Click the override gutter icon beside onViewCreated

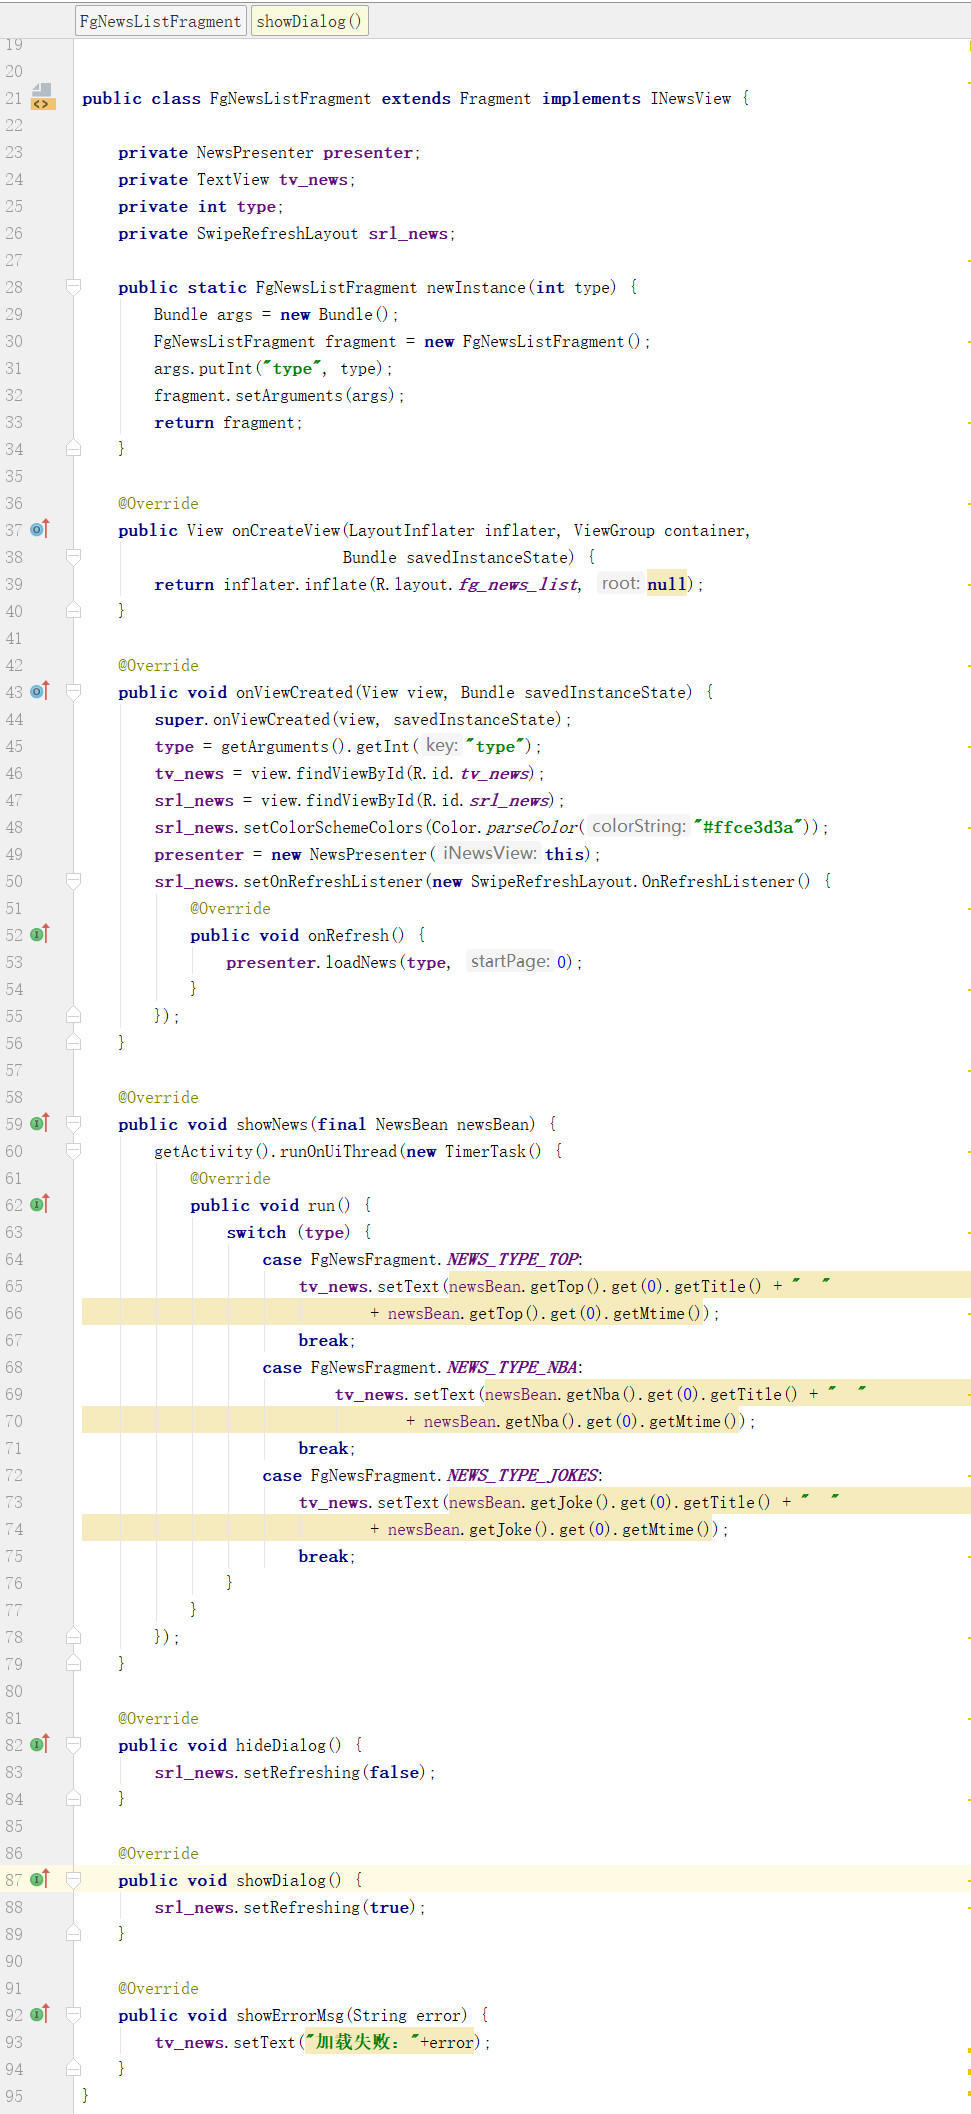[39, 691]
